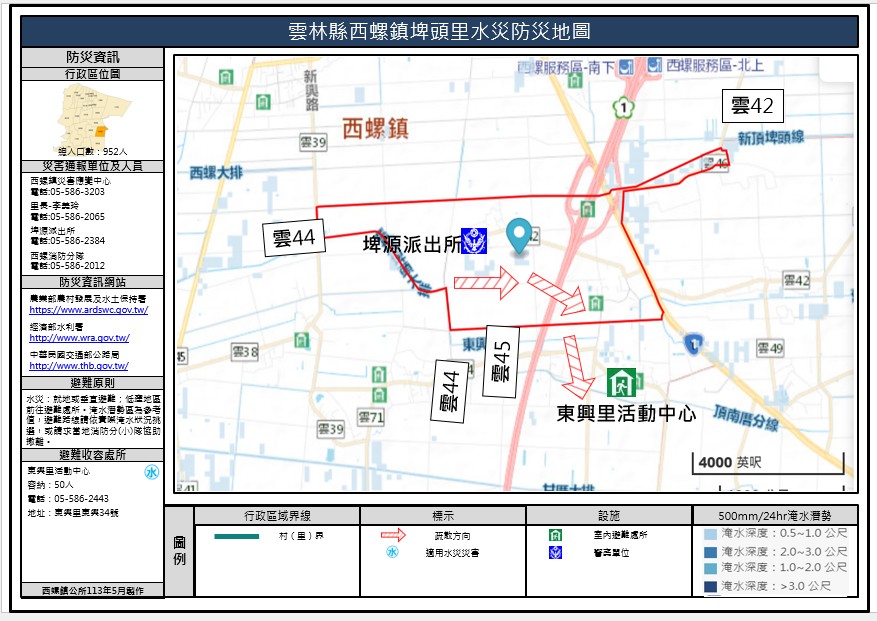
Task: Click the 西螺服務區-北上 service area icon
Action: (653, 65)
